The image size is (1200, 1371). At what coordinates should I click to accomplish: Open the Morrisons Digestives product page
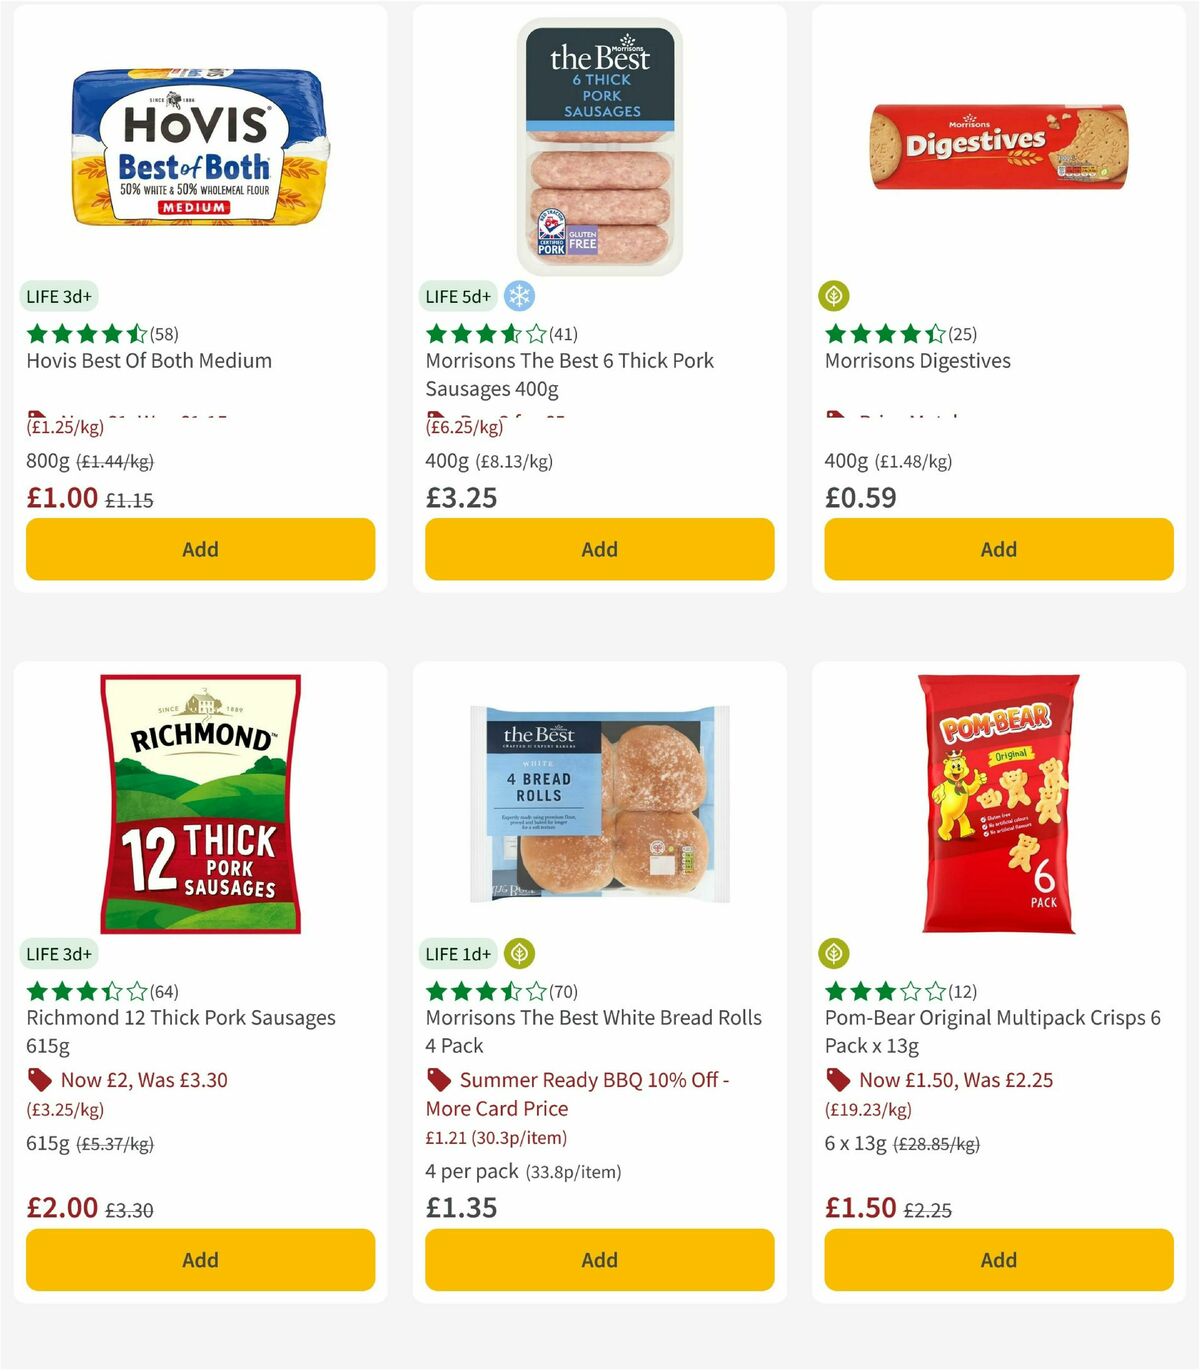click(x=917, y=361)
